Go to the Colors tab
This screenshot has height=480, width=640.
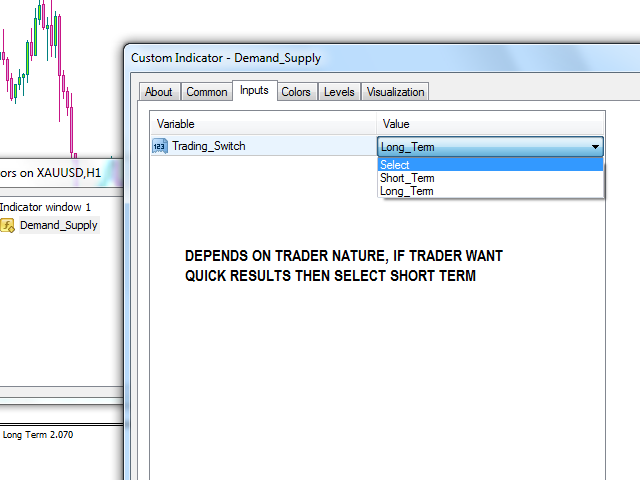296,92
